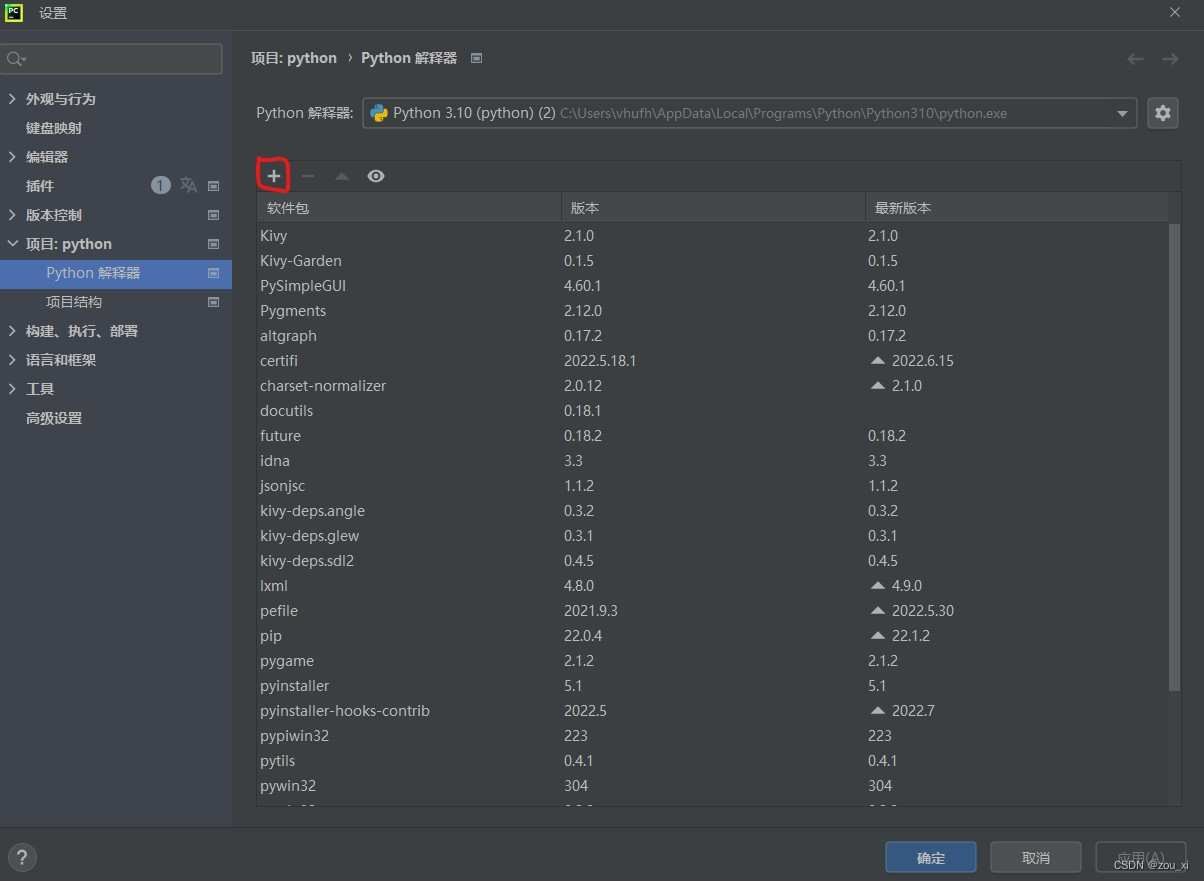This screenshot has height=881, width=1204.
Task: Sort by 软件包 column header
Action: pos(409,208)
